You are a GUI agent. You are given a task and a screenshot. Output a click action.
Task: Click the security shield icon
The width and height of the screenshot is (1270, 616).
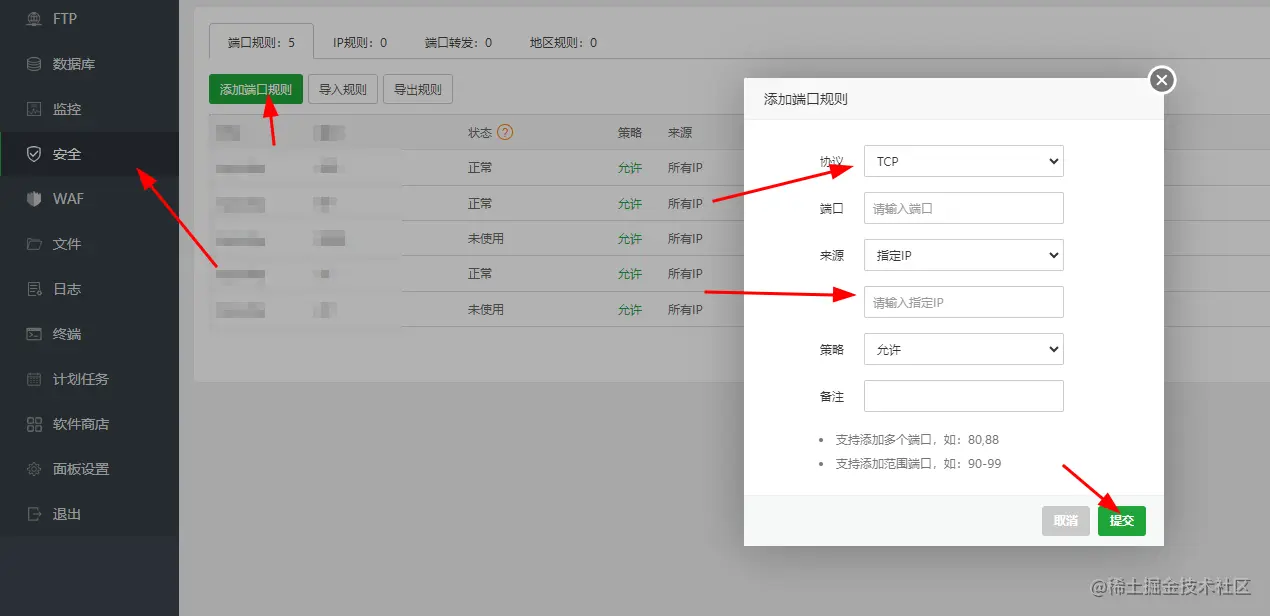click(x=34, y=154)
